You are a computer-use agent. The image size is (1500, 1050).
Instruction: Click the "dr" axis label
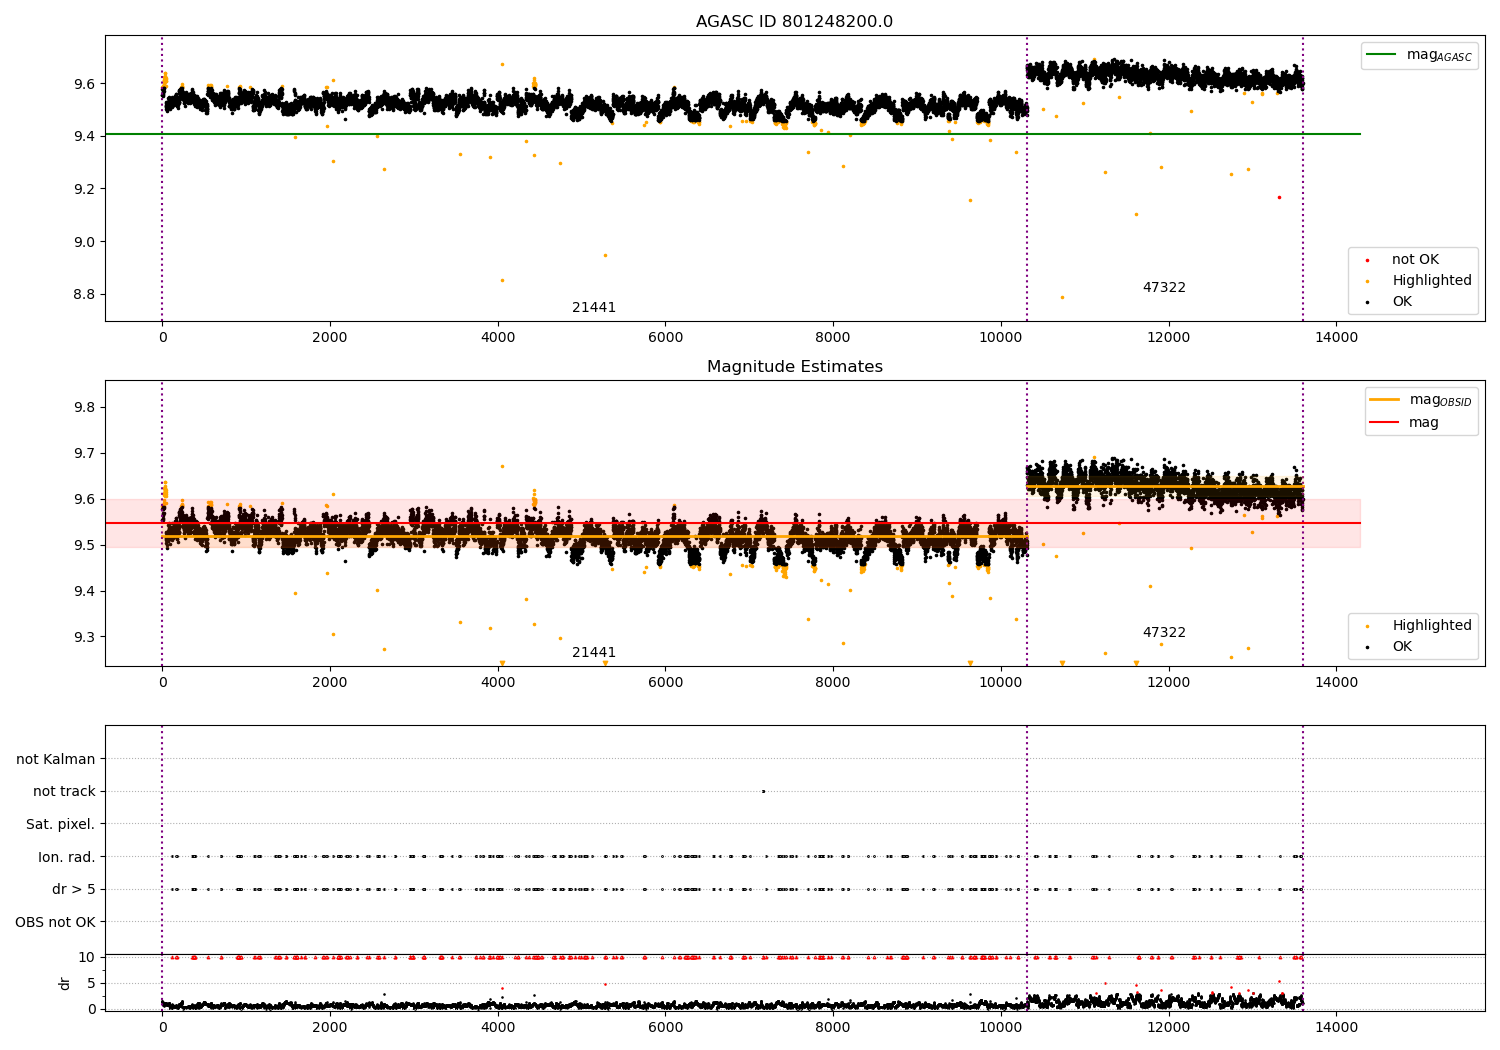coord(65,983)
